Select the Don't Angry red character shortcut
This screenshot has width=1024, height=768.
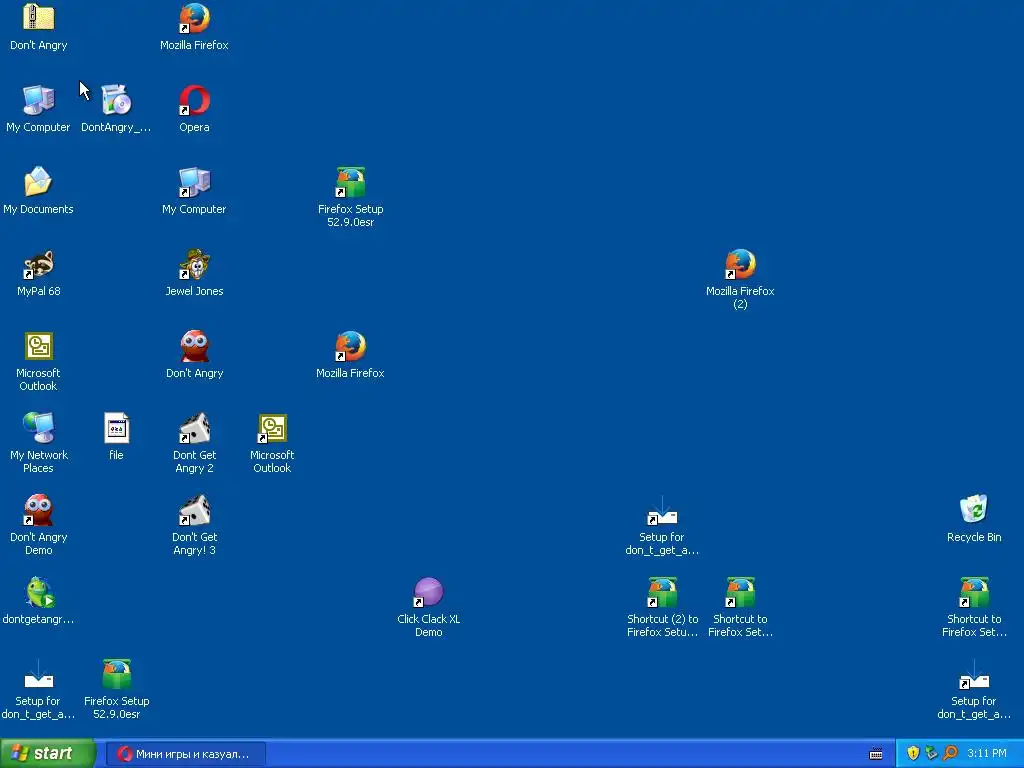point(194,346)
